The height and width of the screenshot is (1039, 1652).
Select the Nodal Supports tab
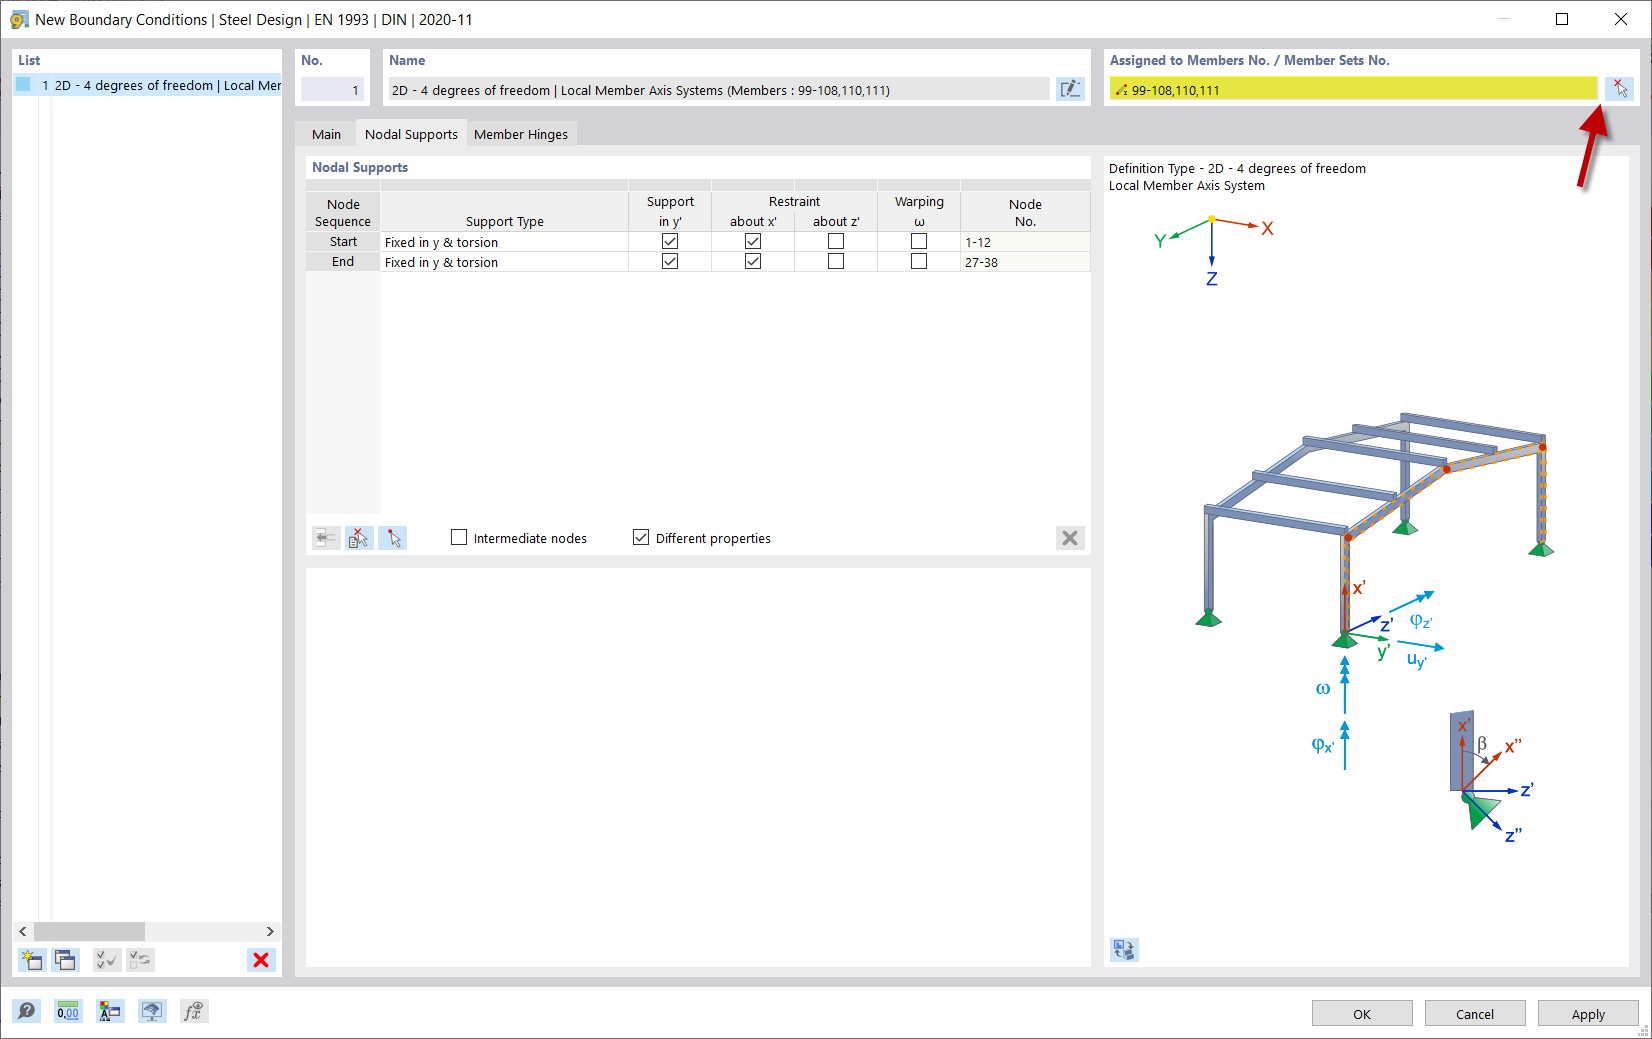pos(411,134)
